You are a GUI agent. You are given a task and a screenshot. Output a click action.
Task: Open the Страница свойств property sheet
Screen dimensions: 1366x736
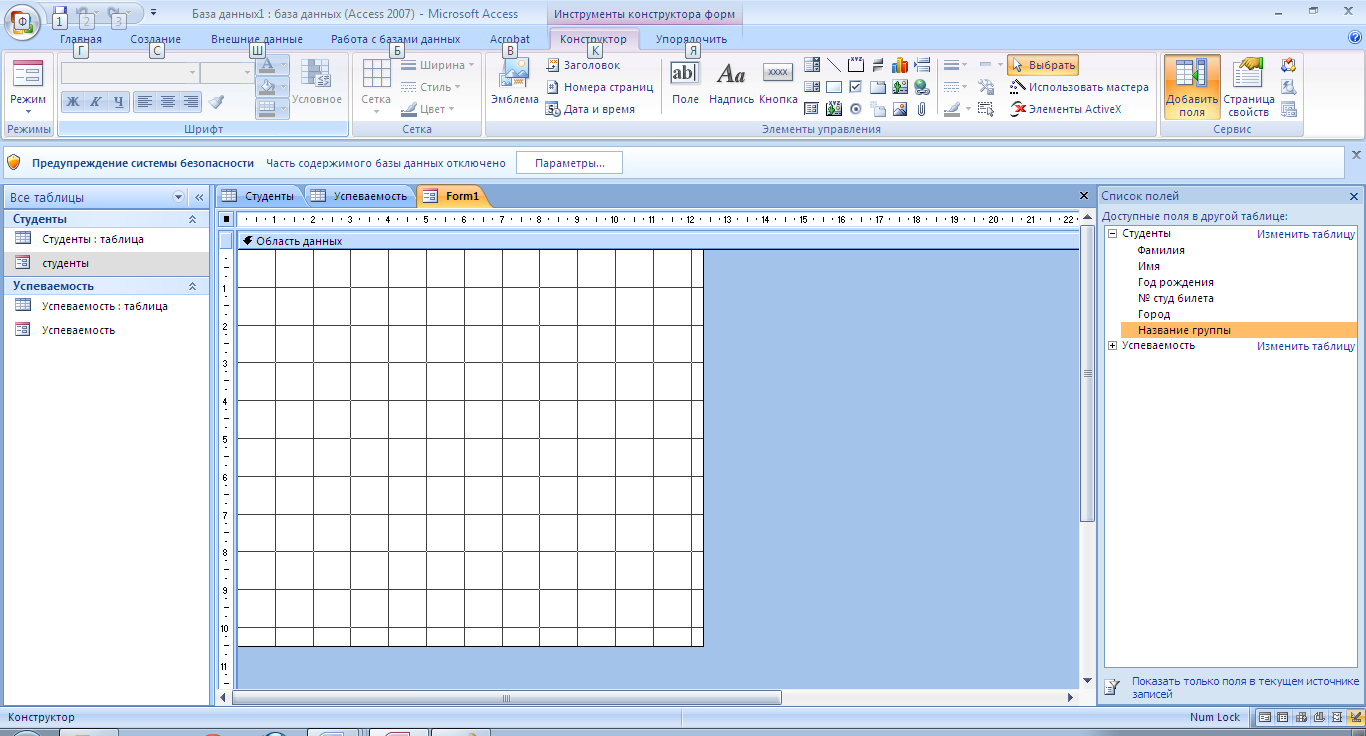pos(1248,87)
